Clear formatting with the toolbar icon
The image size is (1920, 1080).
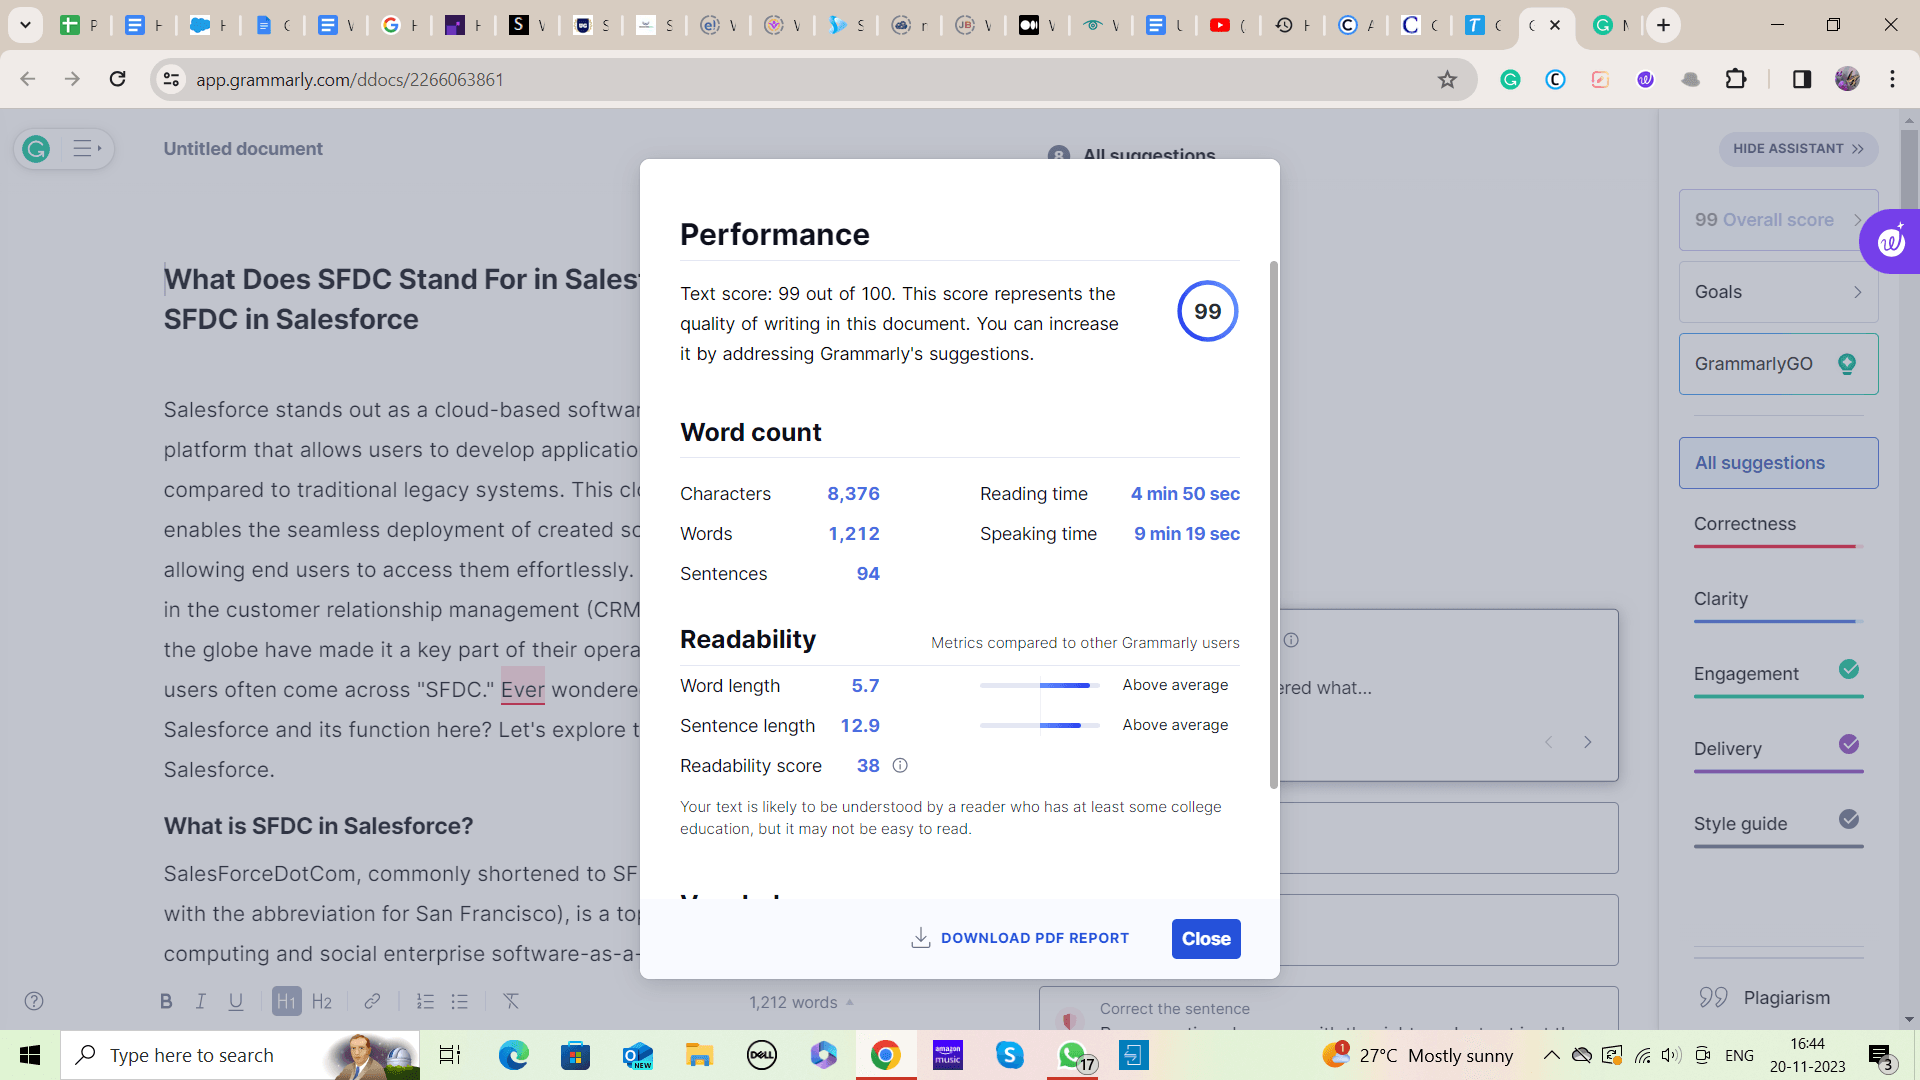tap(511, 1001)
